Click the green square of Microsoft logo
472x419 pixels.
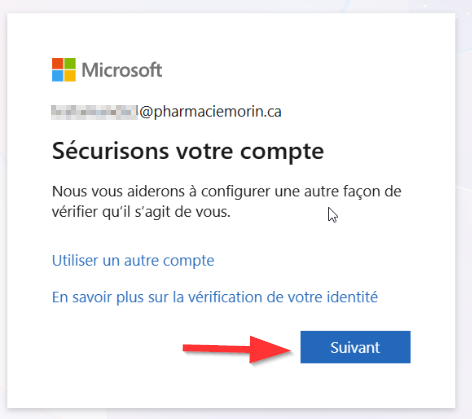(x=70, y=64)
